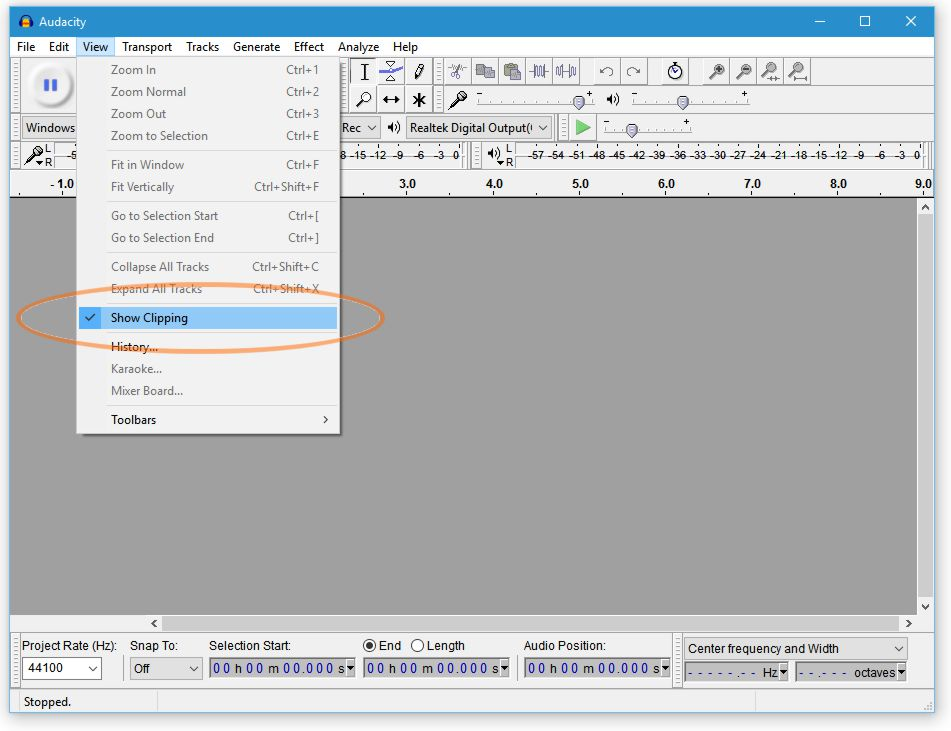Open the Realtek Digital Output dropdown
The width and height of the screenshot is (951, 731).
(x=479, y=128)
